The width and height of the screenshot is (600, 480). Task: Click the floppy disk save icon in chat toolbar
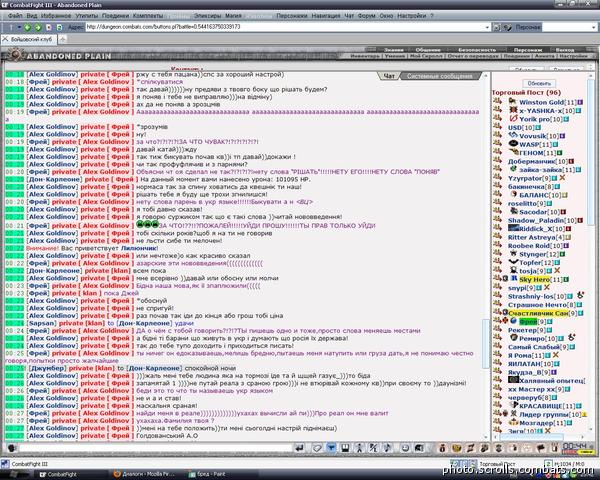(x=345, y=447)
